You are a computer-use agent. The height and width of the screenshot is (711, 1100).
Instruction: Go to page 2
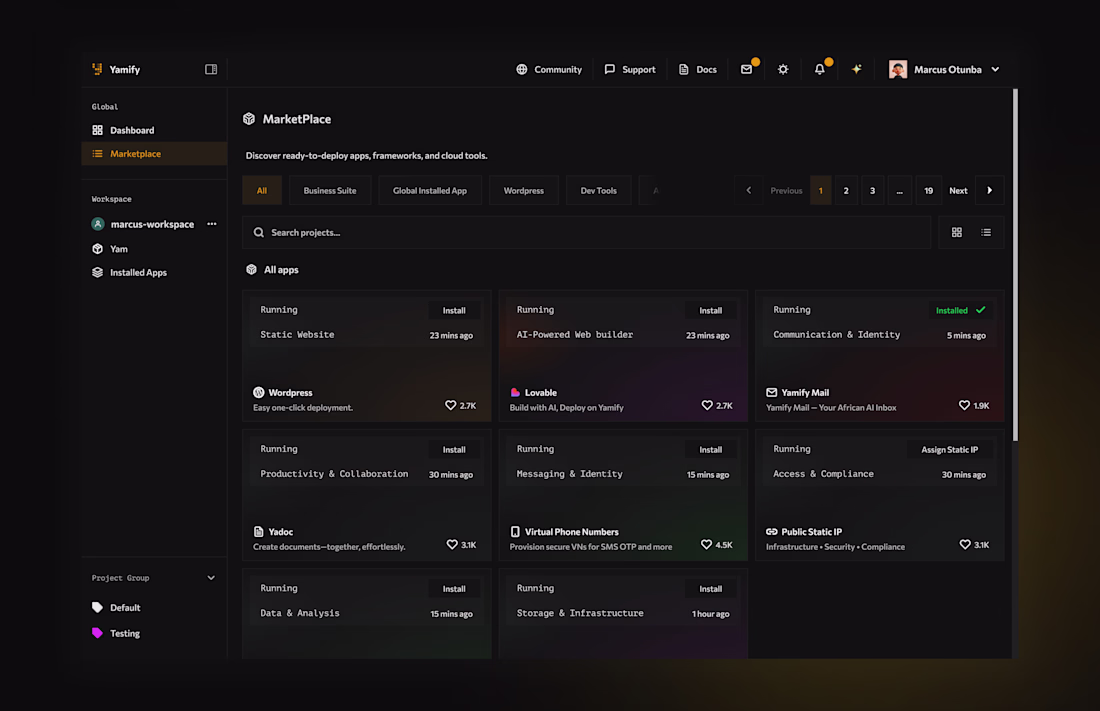point(846,190)
